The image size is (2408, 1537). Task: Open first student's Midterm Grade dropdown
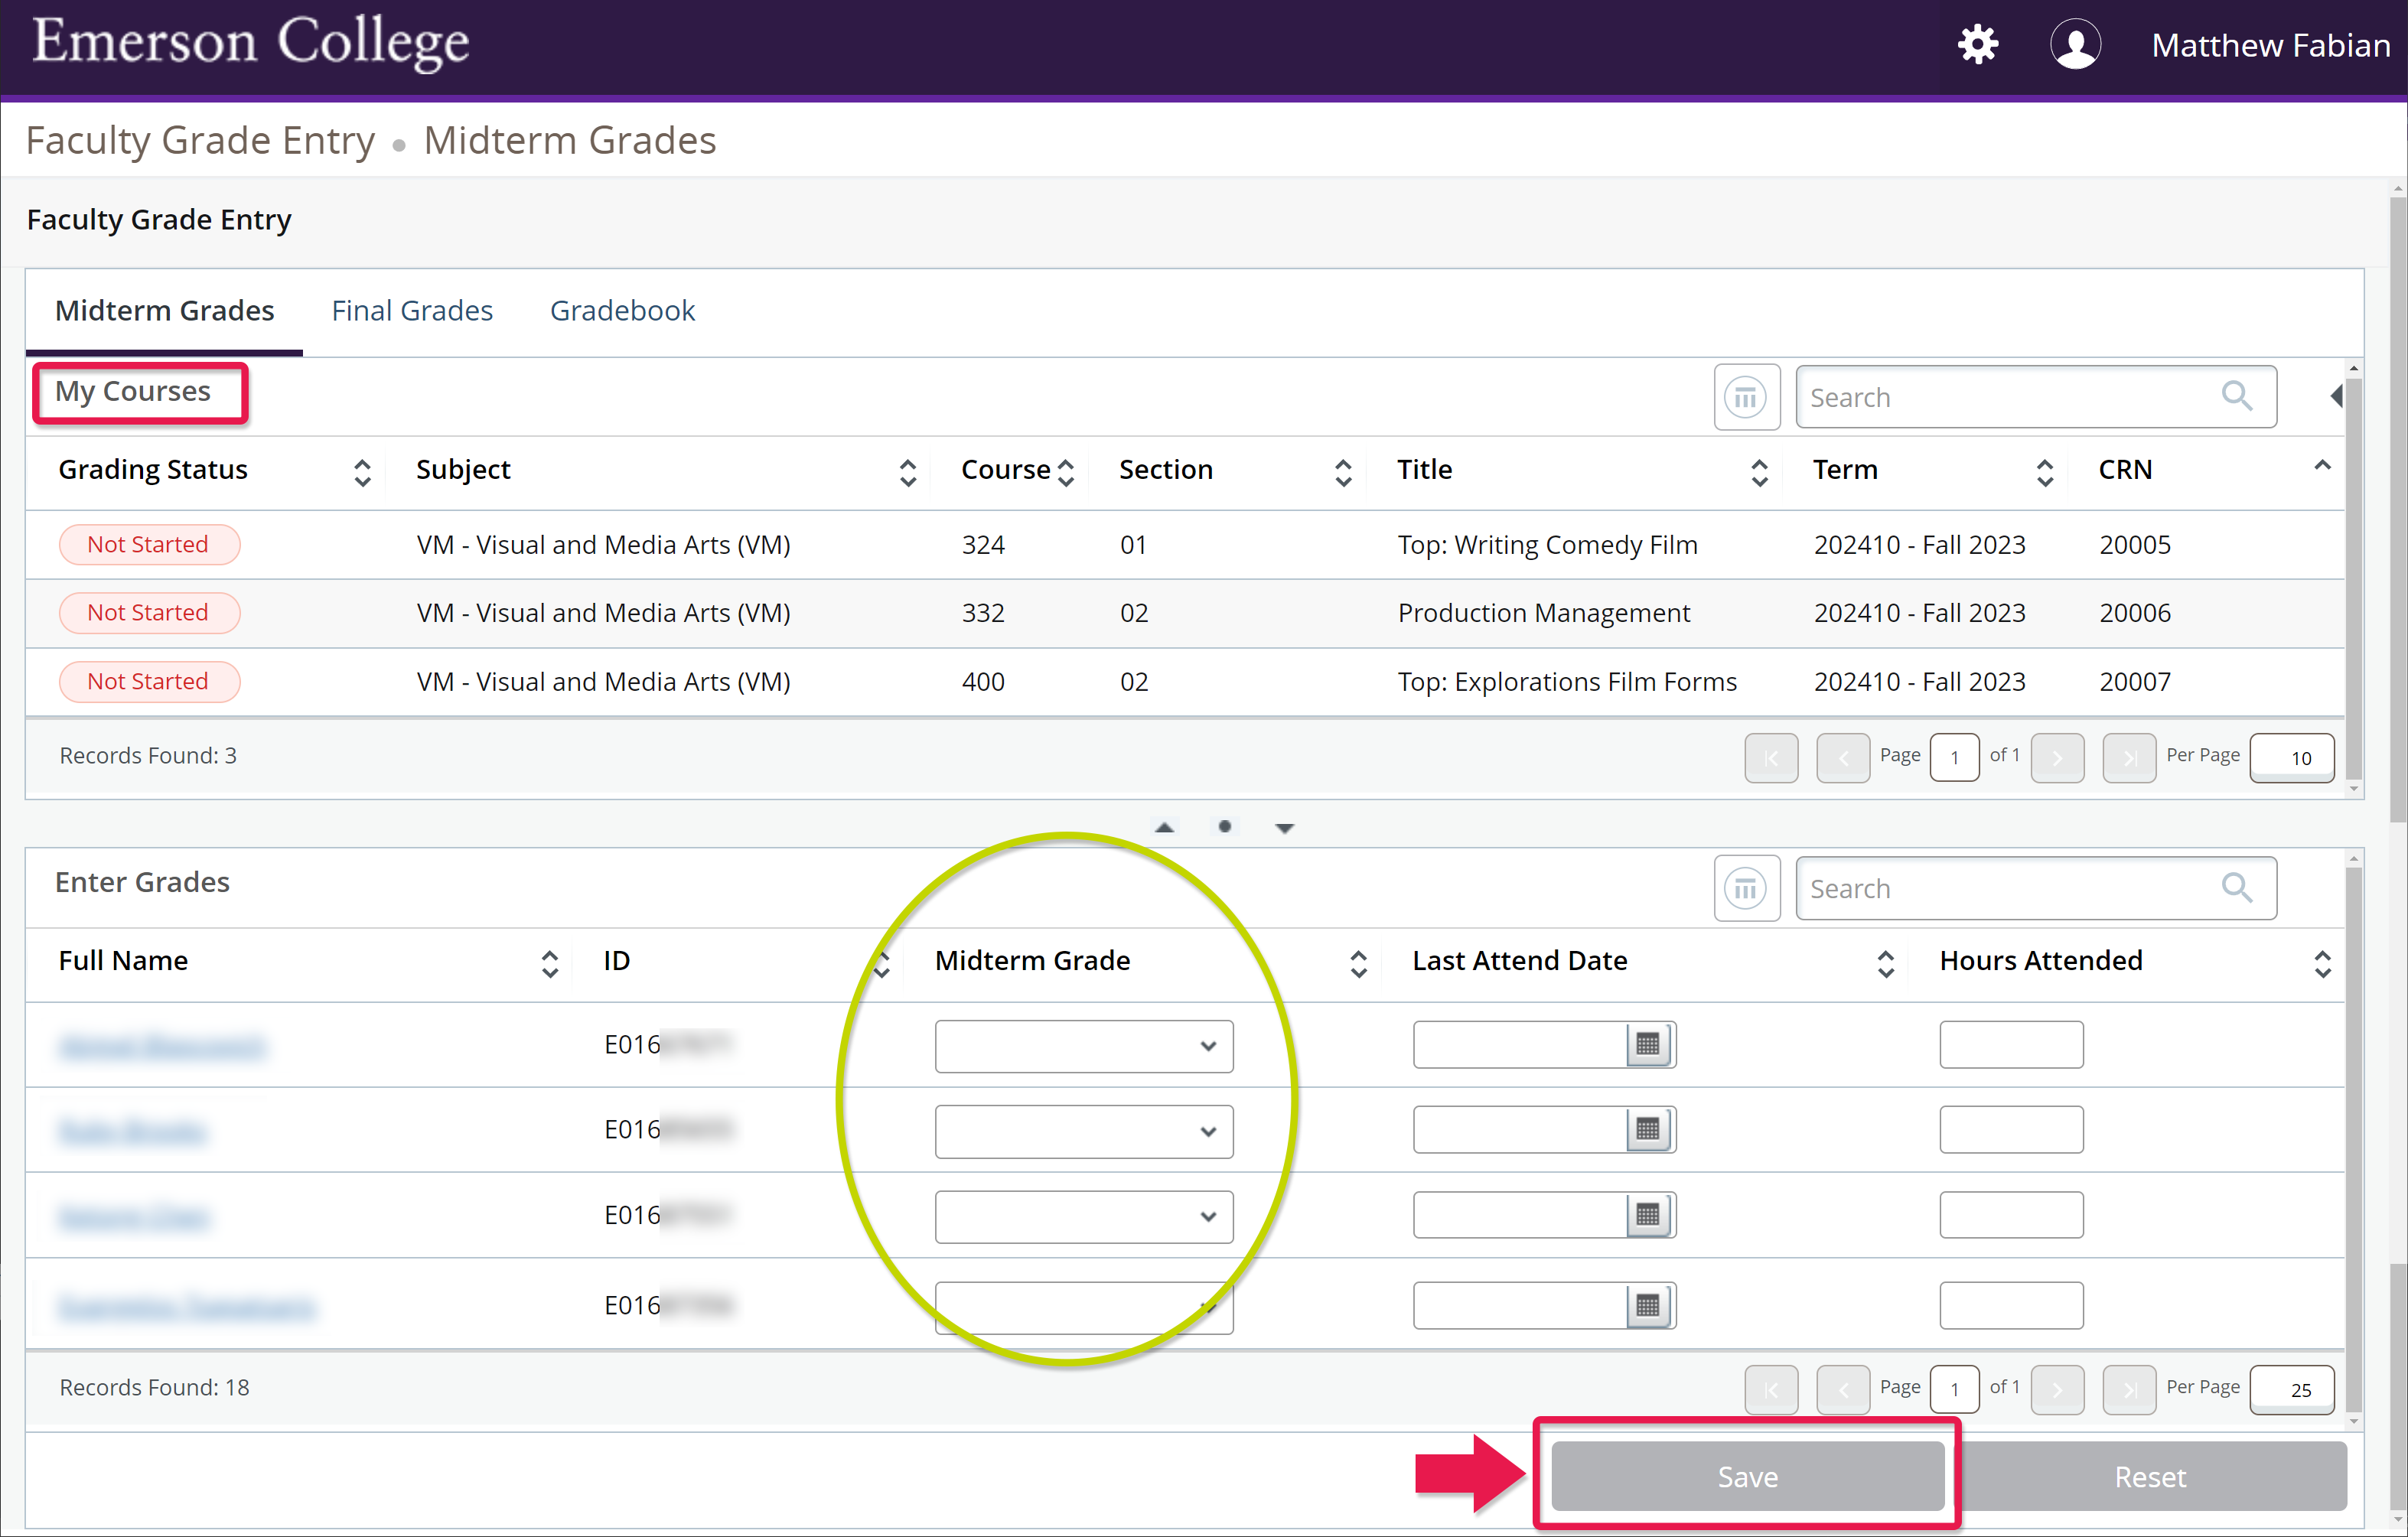coord(1083,1046)
